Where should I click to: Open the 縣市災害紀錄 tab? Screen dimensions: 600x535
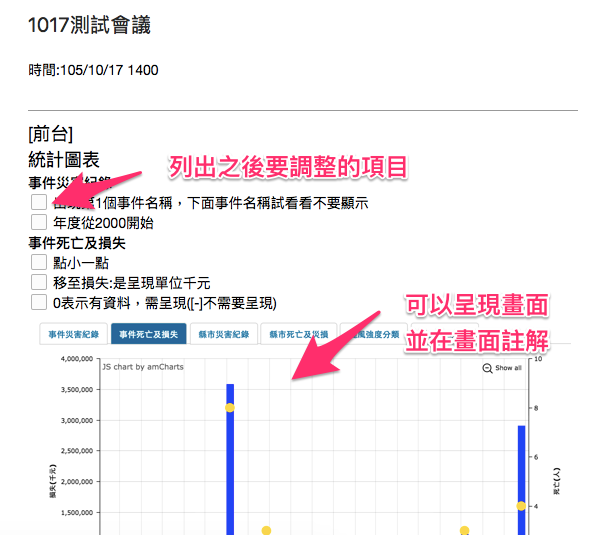point(224,334)
